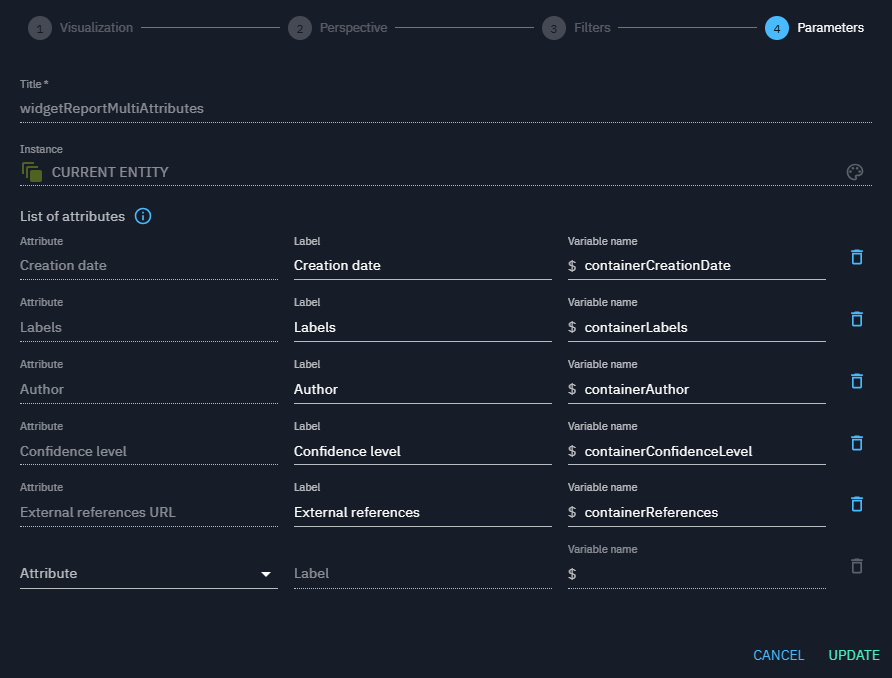Go to step 2 Perspective

tap(339, 28)
